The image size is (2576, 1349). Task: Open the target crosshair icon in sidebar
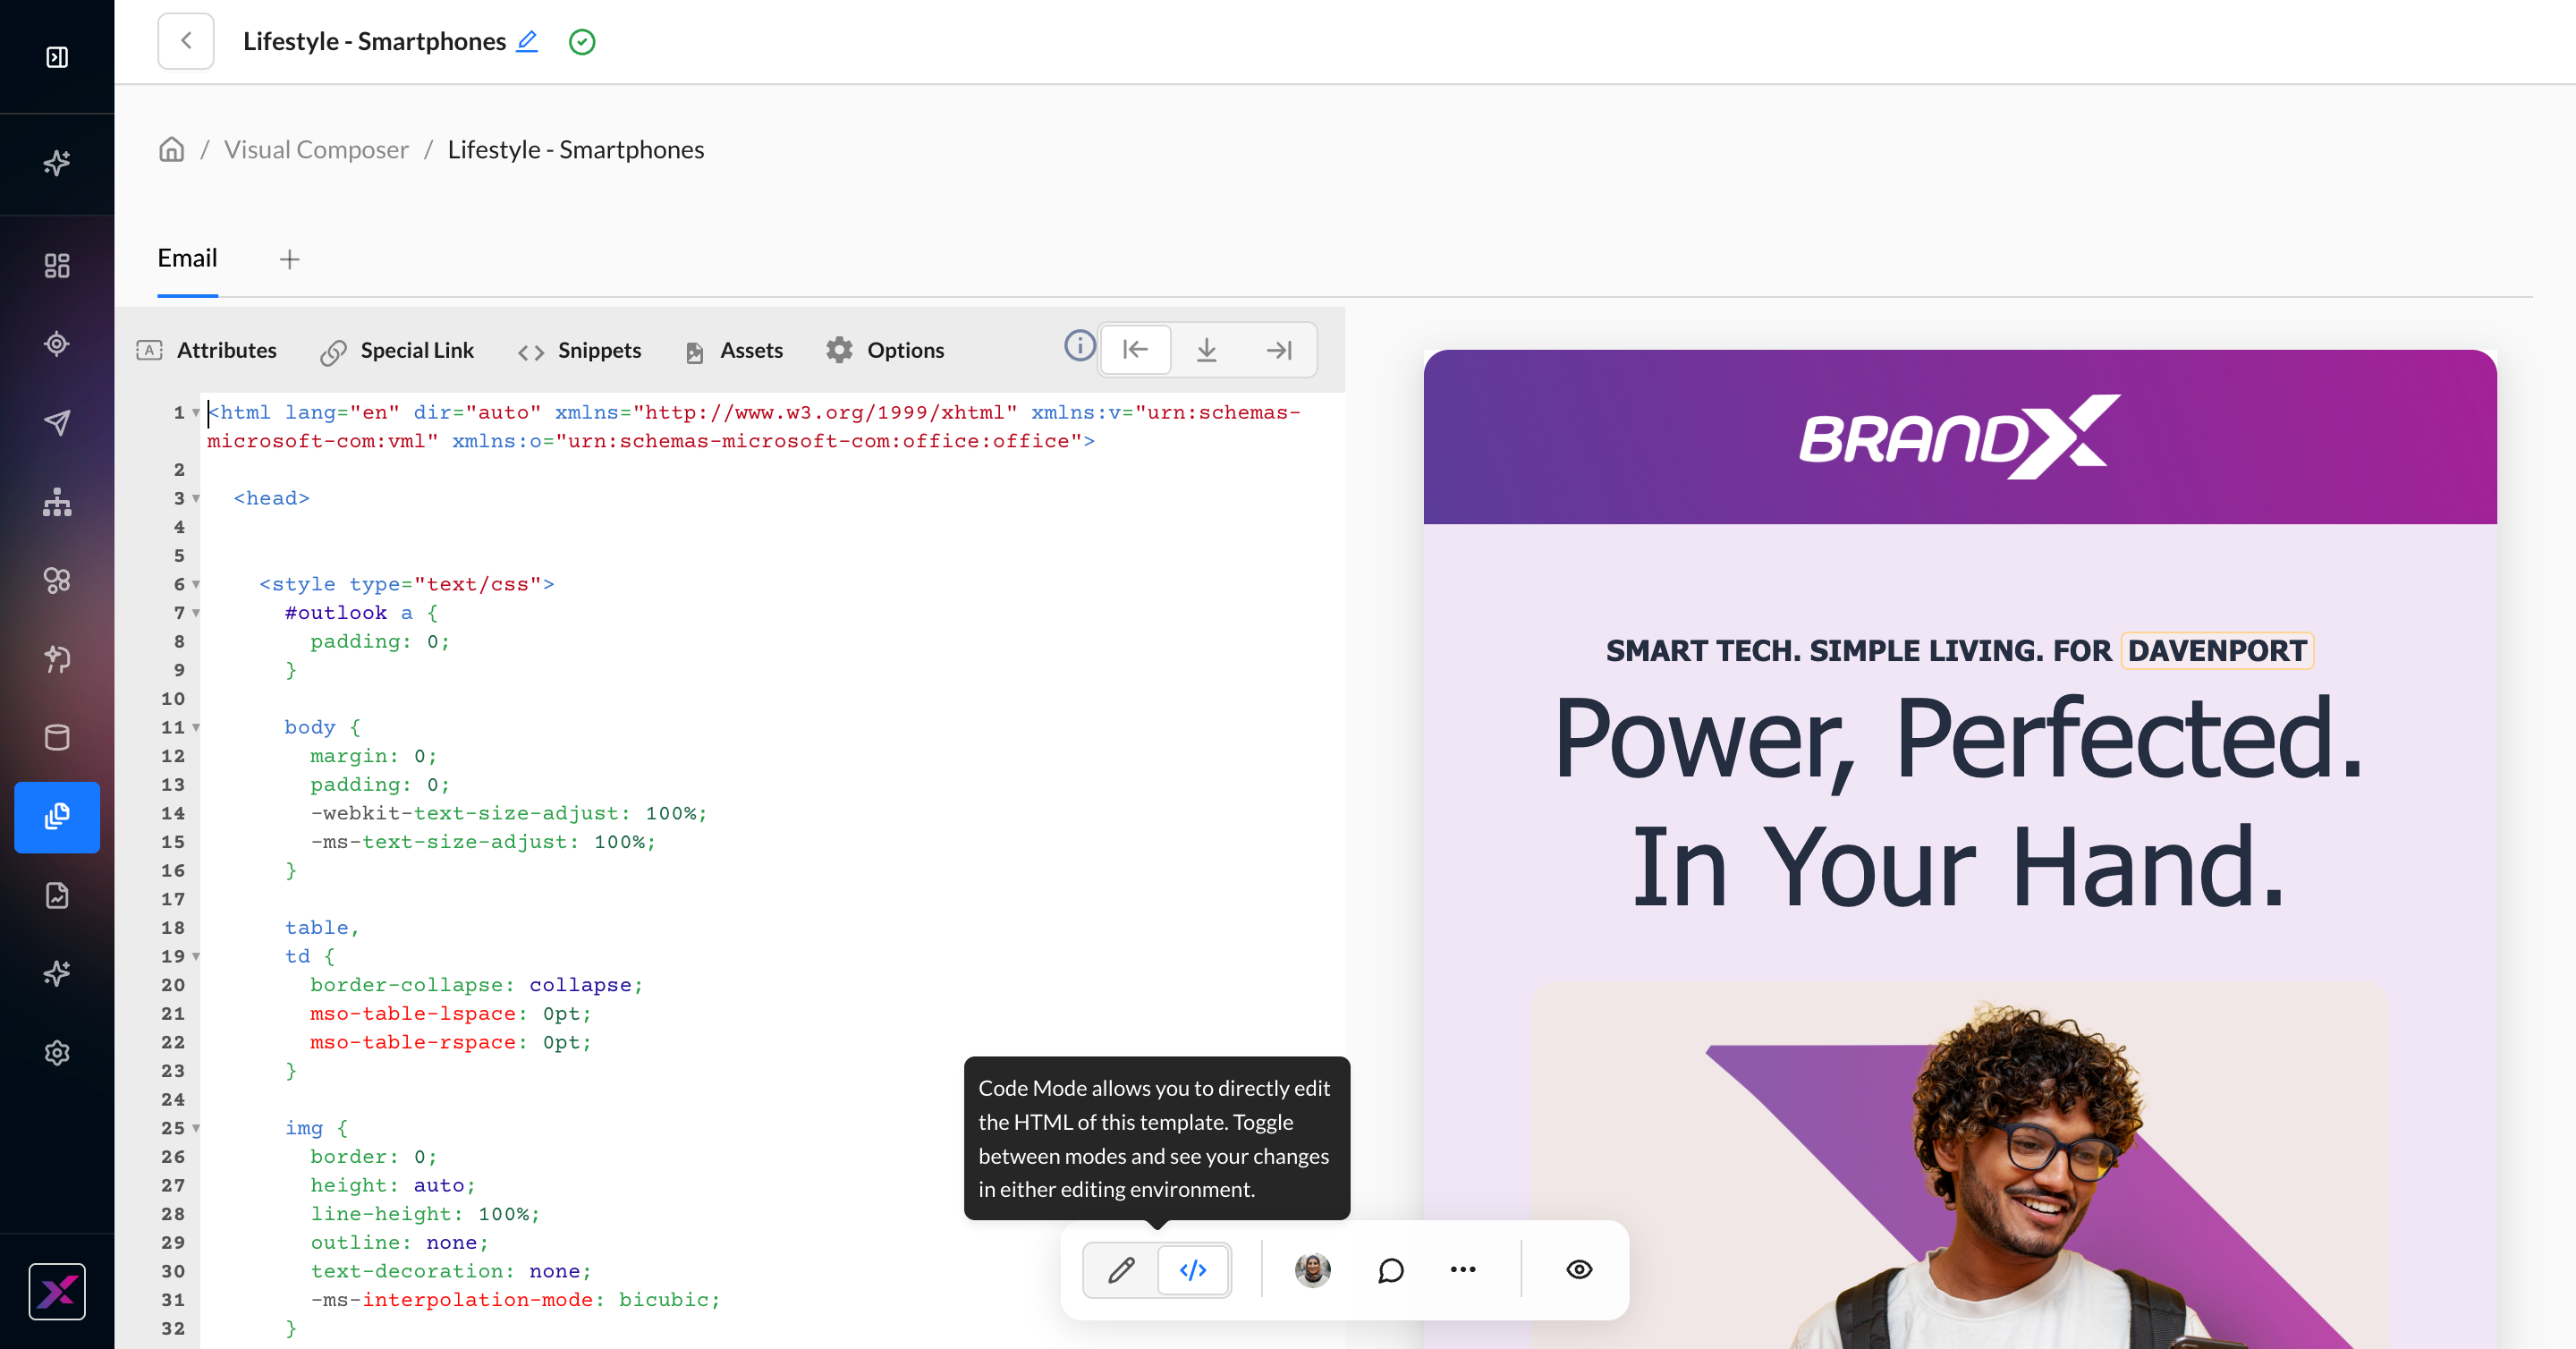pos(57,344)
